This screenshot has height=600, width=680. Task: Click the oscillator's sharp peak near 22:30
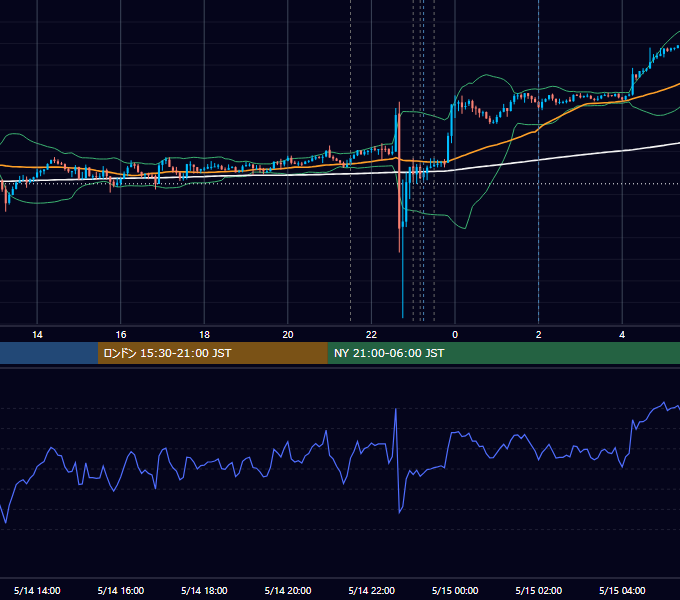point(396,410)
